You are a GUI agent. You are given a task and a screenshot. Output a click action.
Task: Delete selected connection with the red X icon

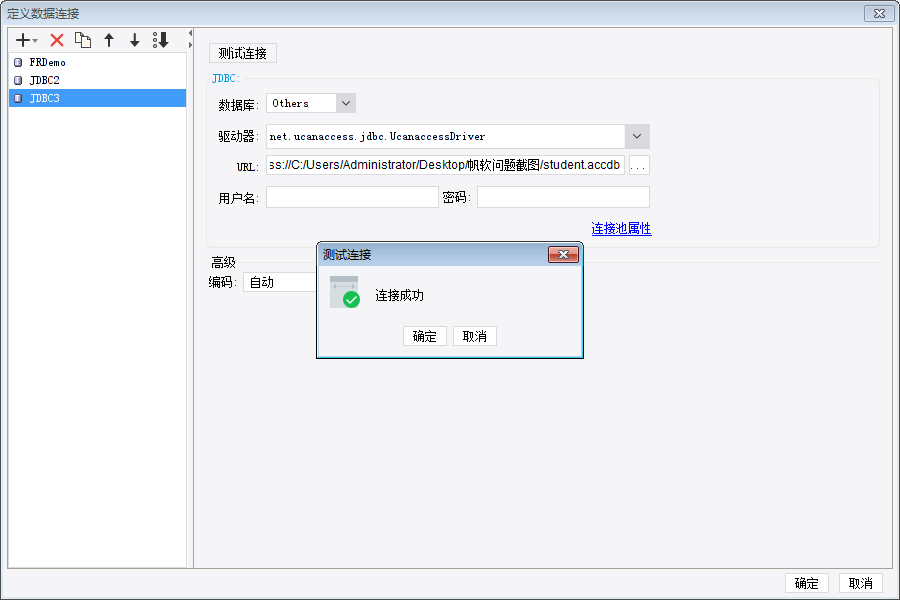coord(57,40)
